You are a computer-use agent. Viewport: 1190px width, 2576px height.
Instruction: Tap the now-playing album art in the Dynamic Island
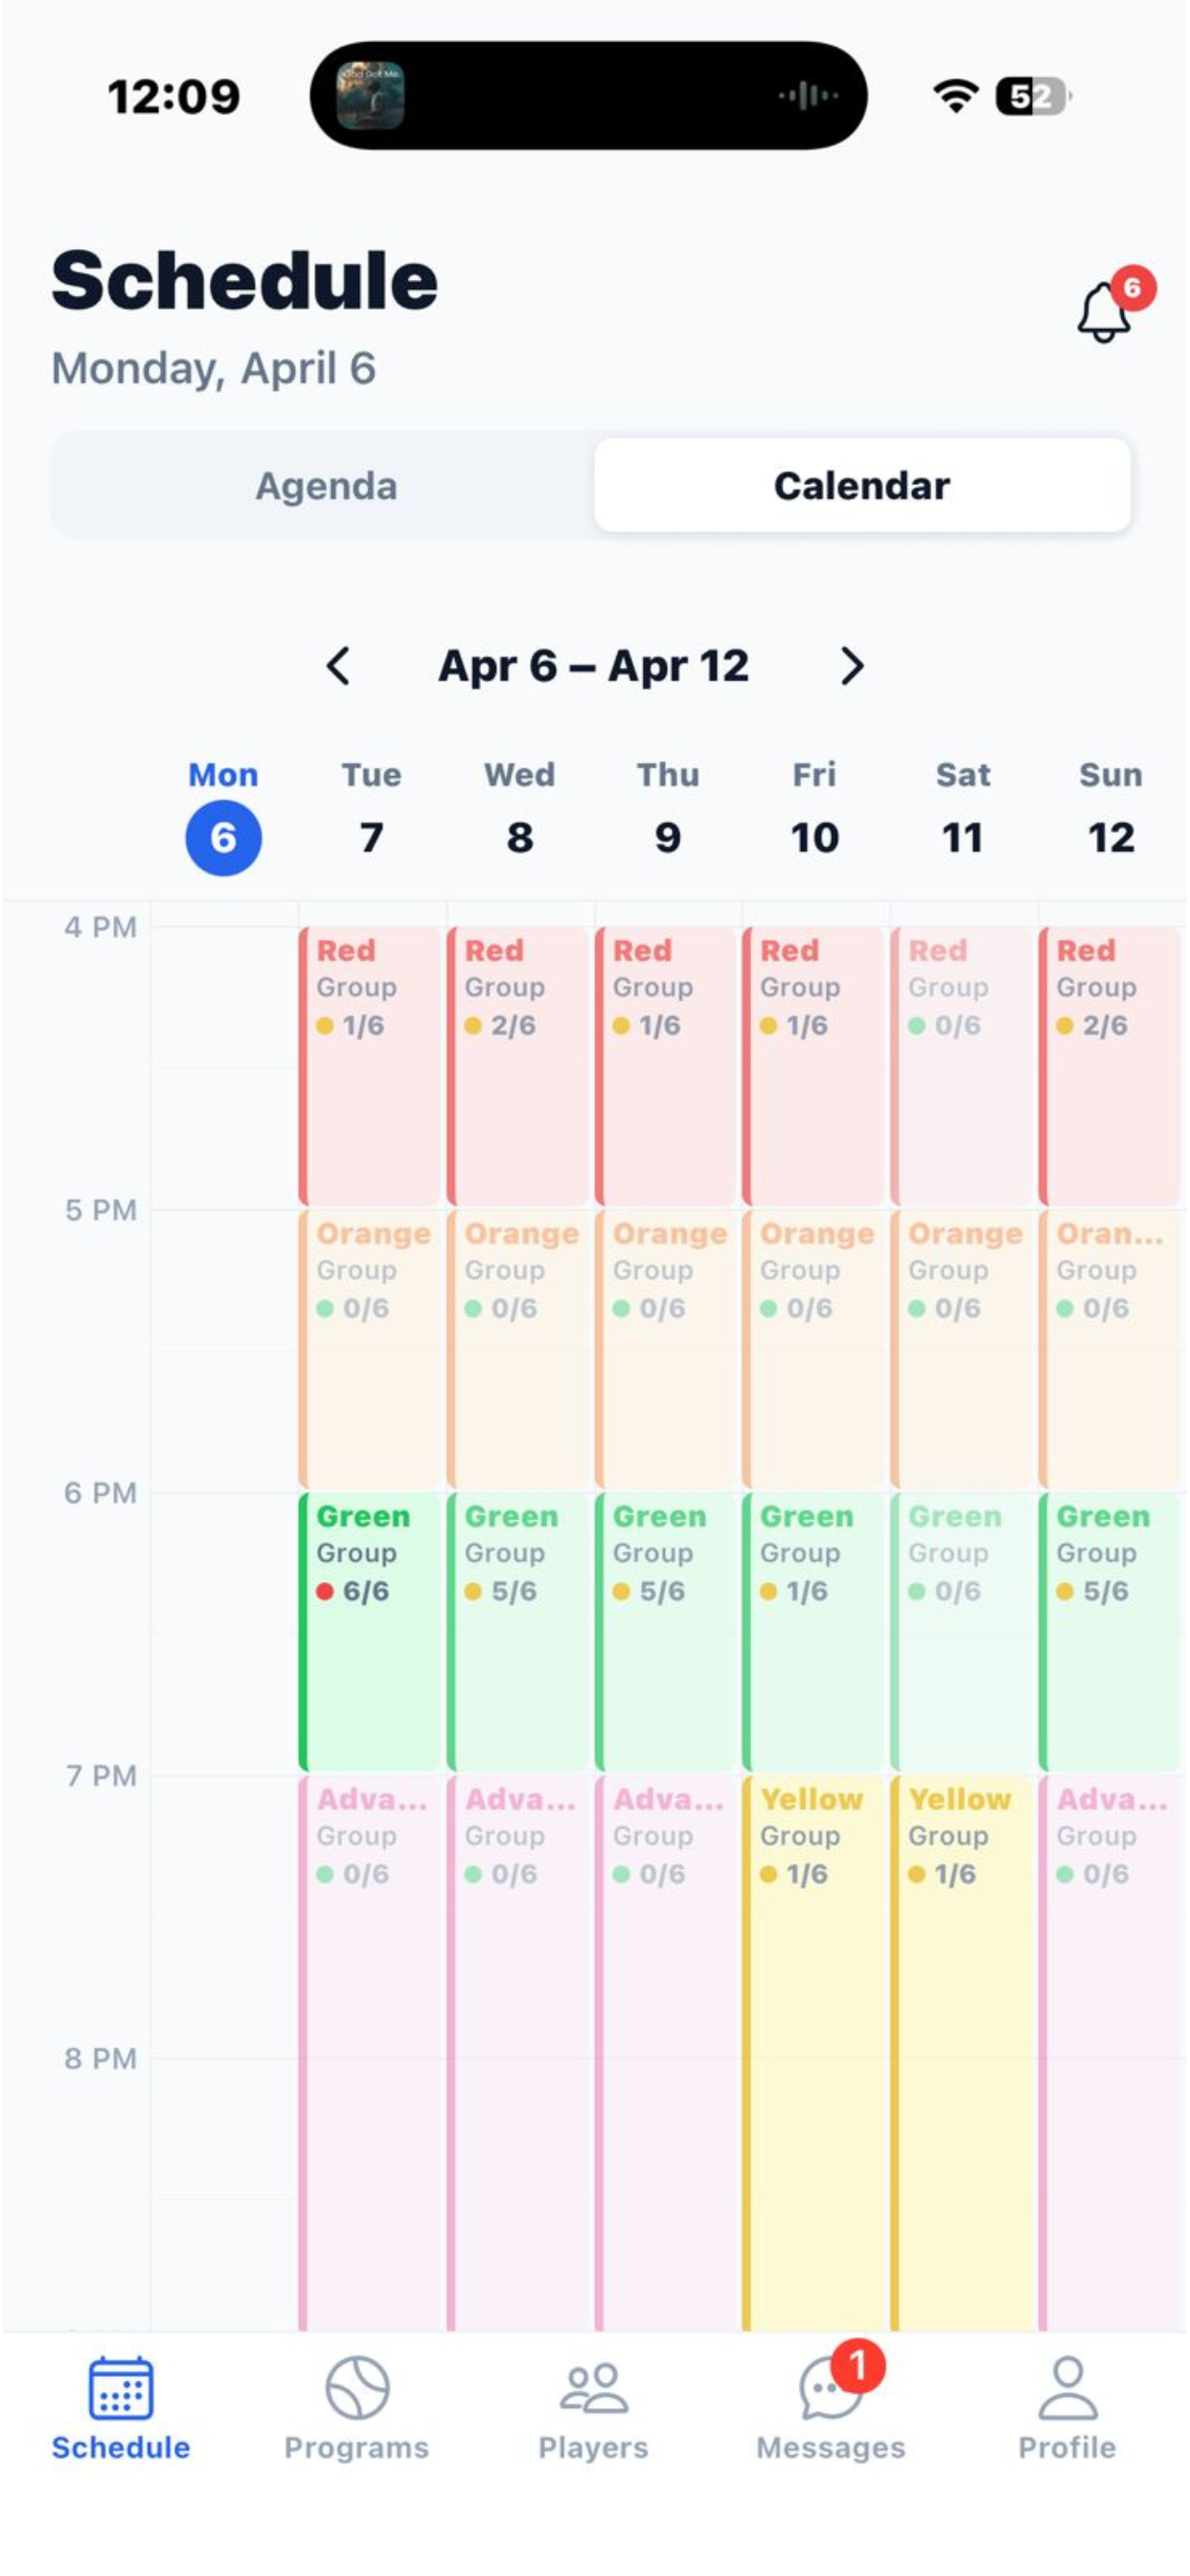pos(370,96)
